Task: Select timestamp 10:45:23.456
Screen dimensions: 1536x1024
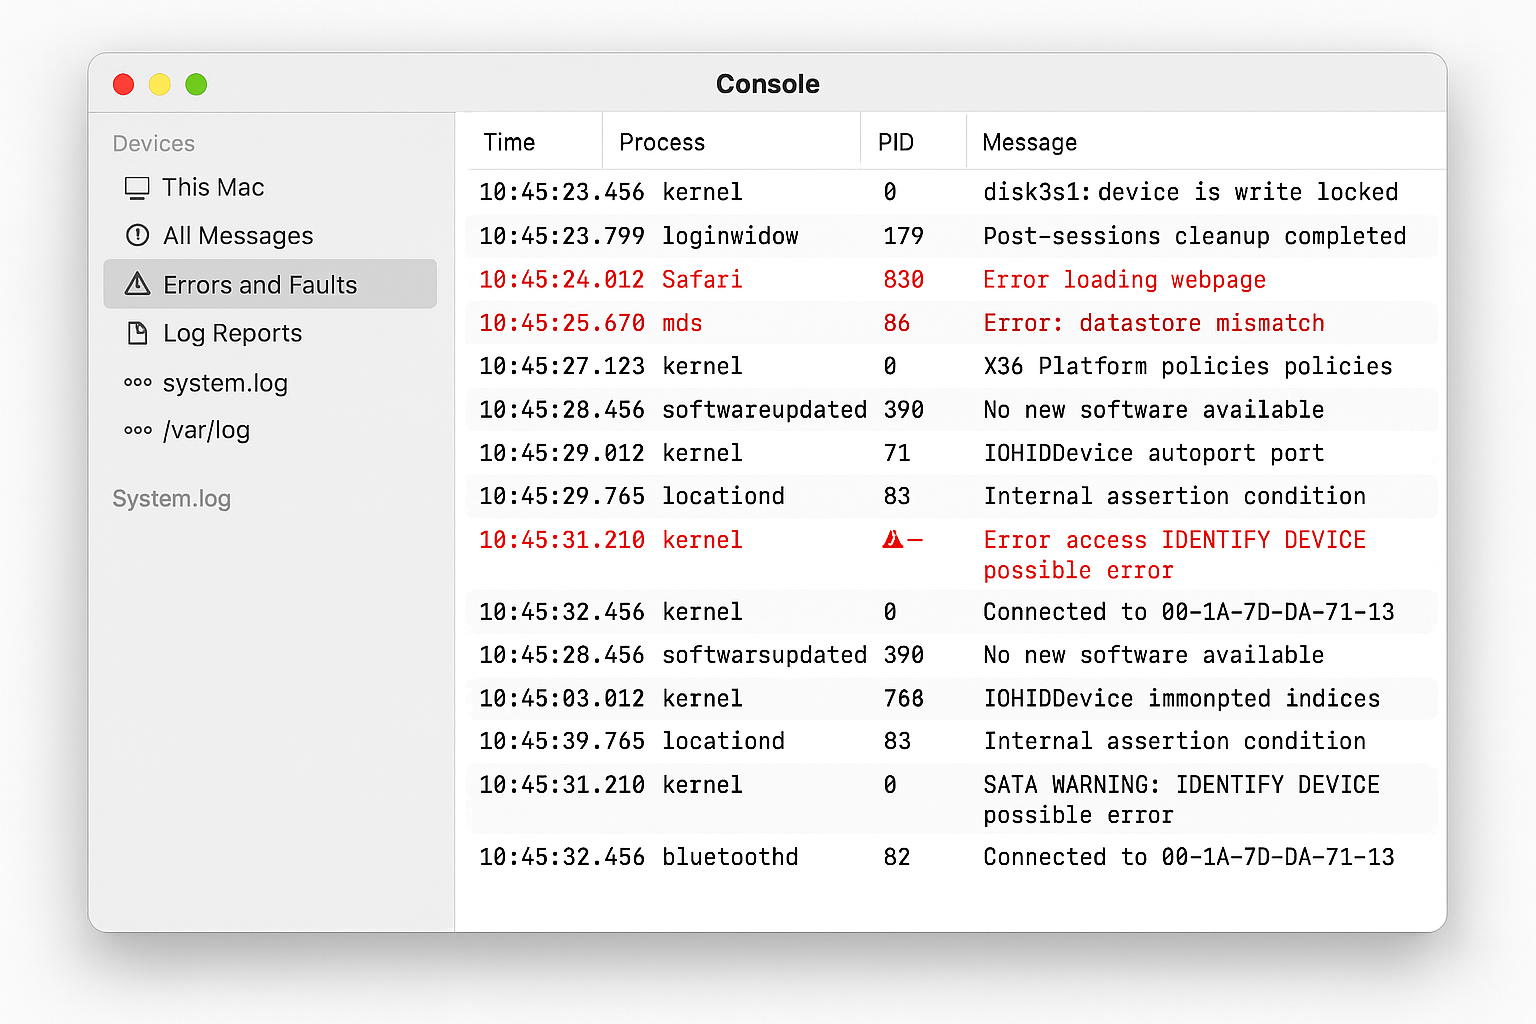Action: pos(562,192)
